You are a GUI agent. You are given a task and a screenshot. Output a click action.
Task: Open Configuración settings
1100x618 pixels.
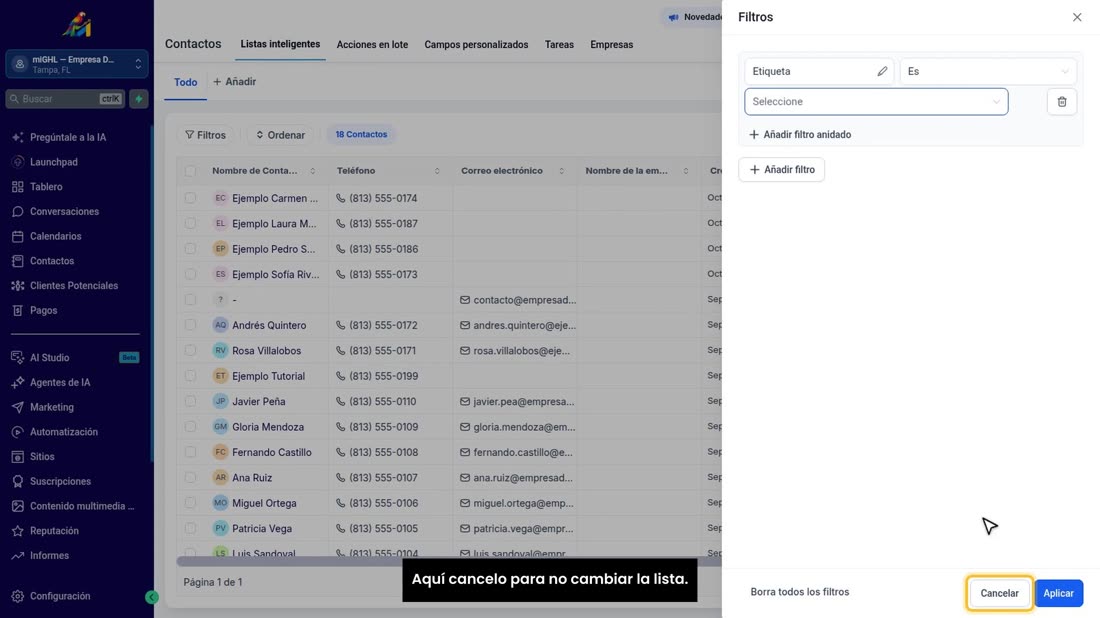(x=60, y=596)
